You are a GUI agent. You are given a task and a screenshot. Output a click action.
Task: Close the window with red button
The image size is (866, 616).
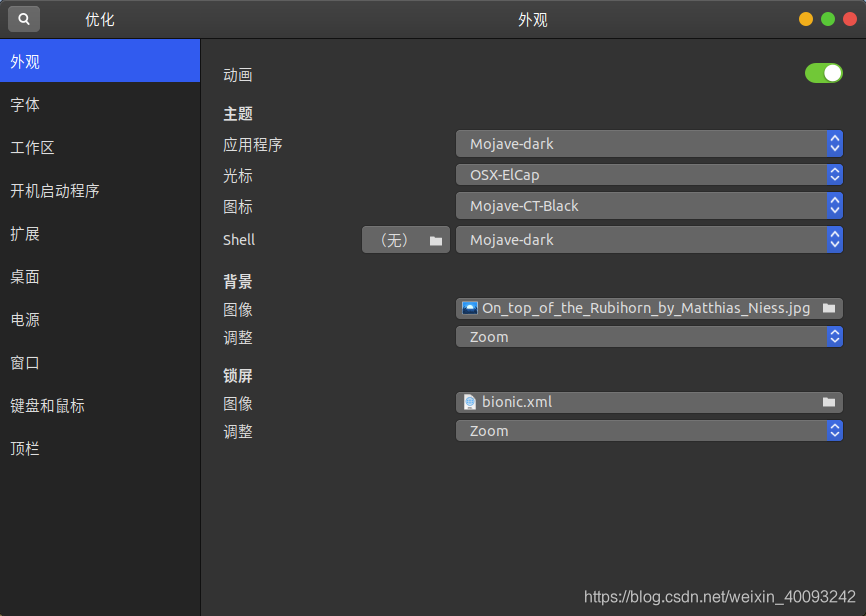[850, 19]
